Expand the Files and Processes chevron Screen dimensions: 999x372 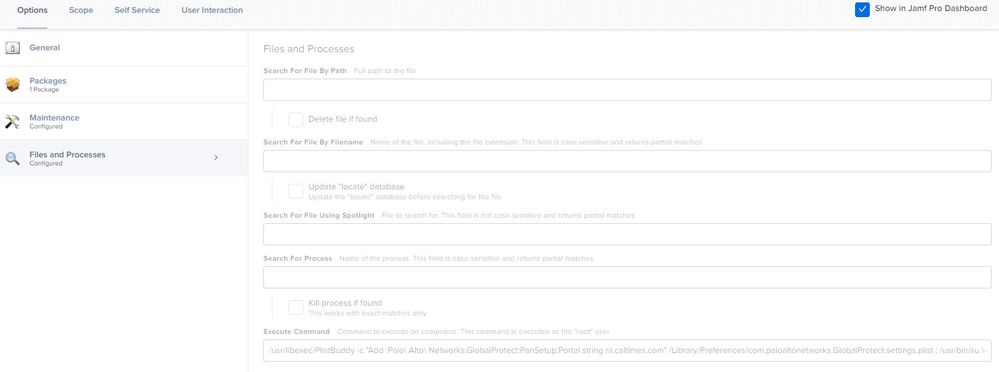(x=216, y=157)
